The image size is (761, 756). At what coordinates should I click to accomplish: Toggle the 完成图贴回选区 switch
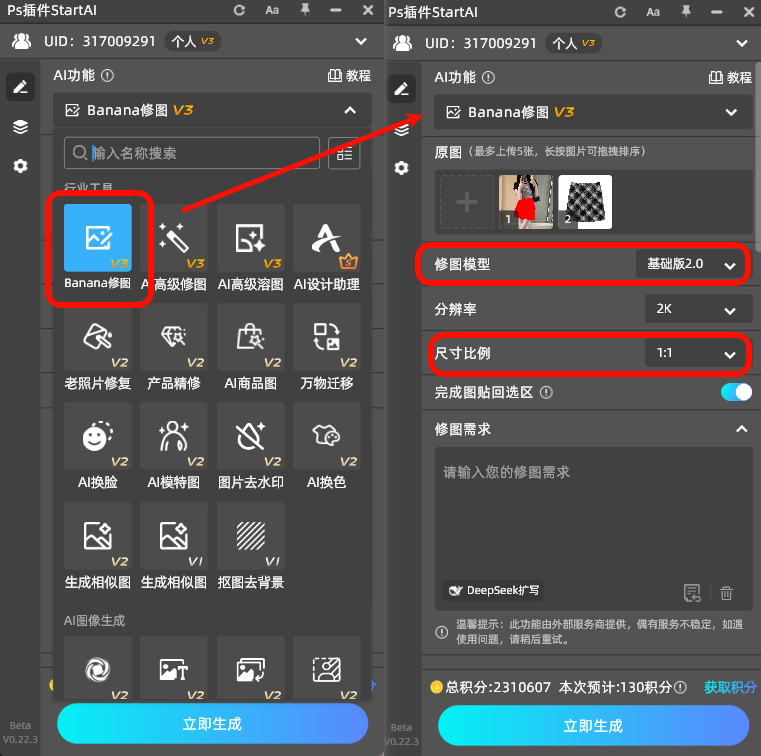tap(736, 392)
